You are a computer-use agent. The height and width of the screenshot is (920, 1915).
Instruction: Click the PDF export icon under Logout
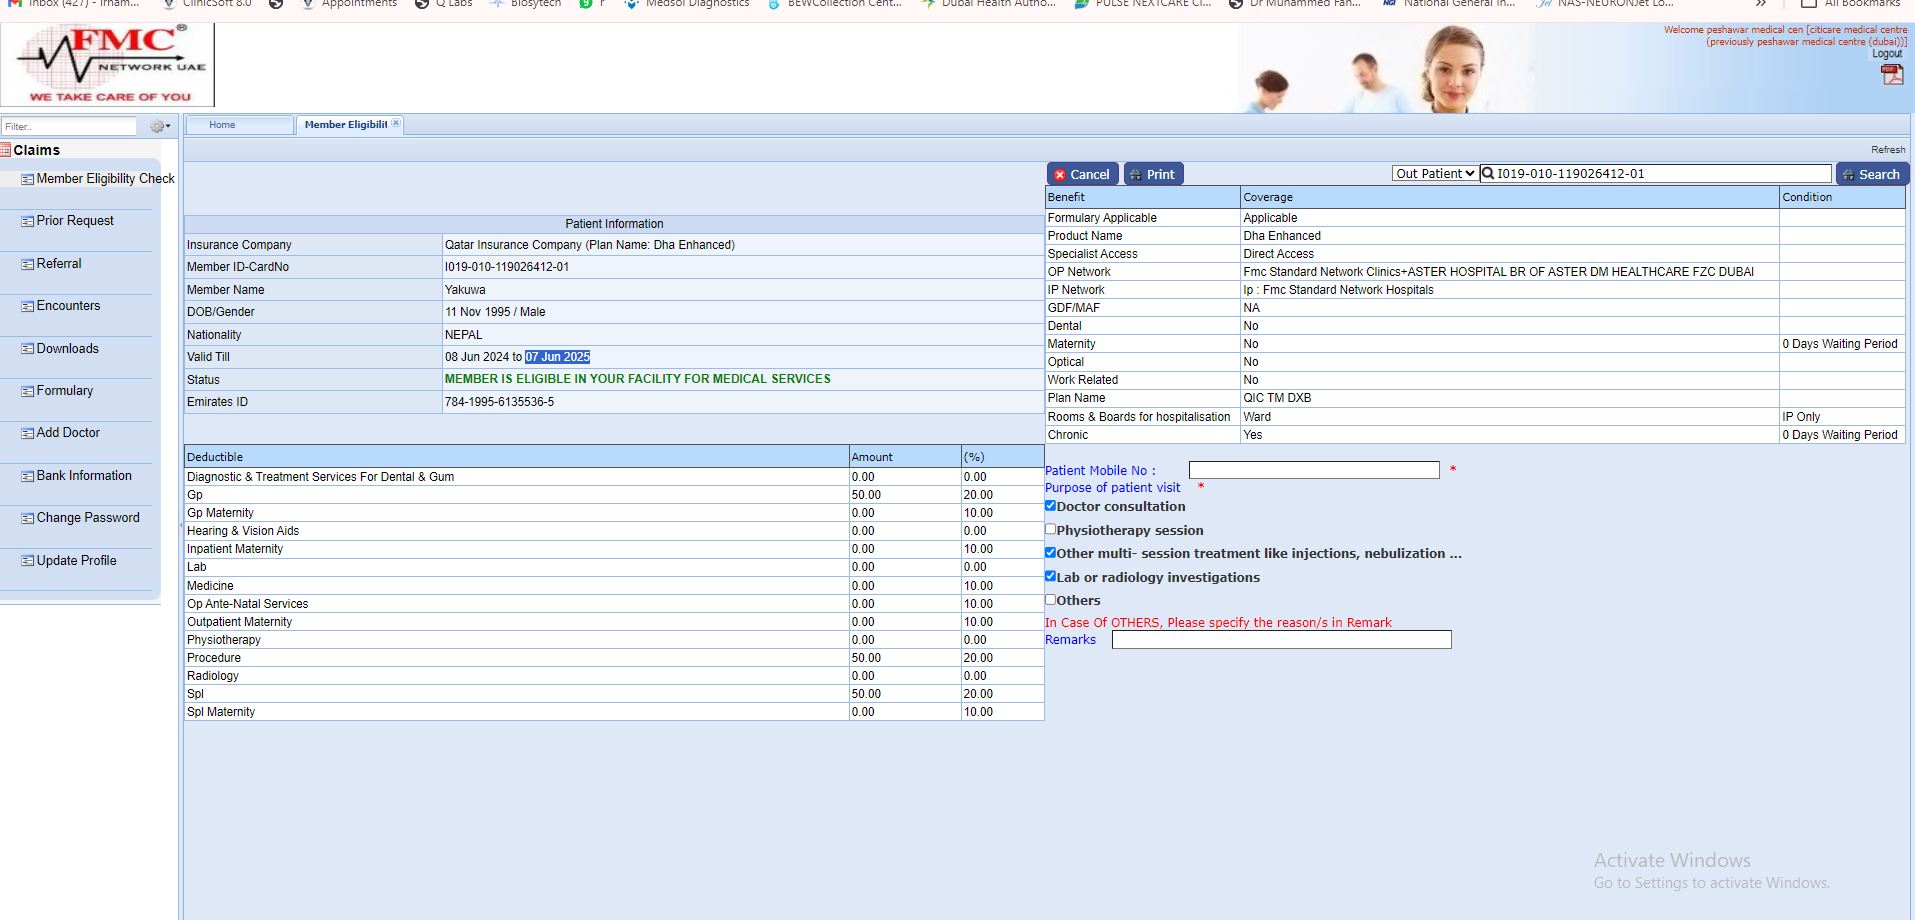point(1892,75)
